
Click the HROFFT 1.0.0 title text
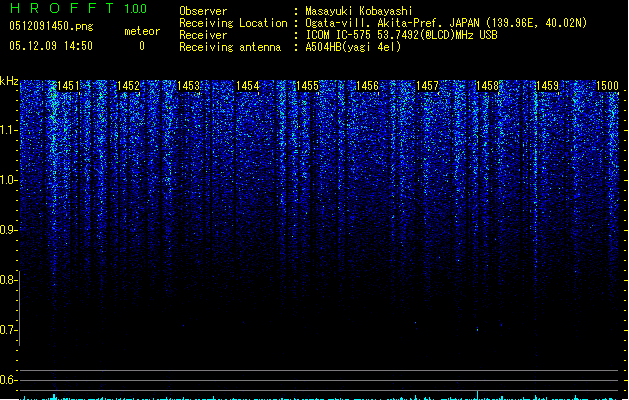coord(78,8)
